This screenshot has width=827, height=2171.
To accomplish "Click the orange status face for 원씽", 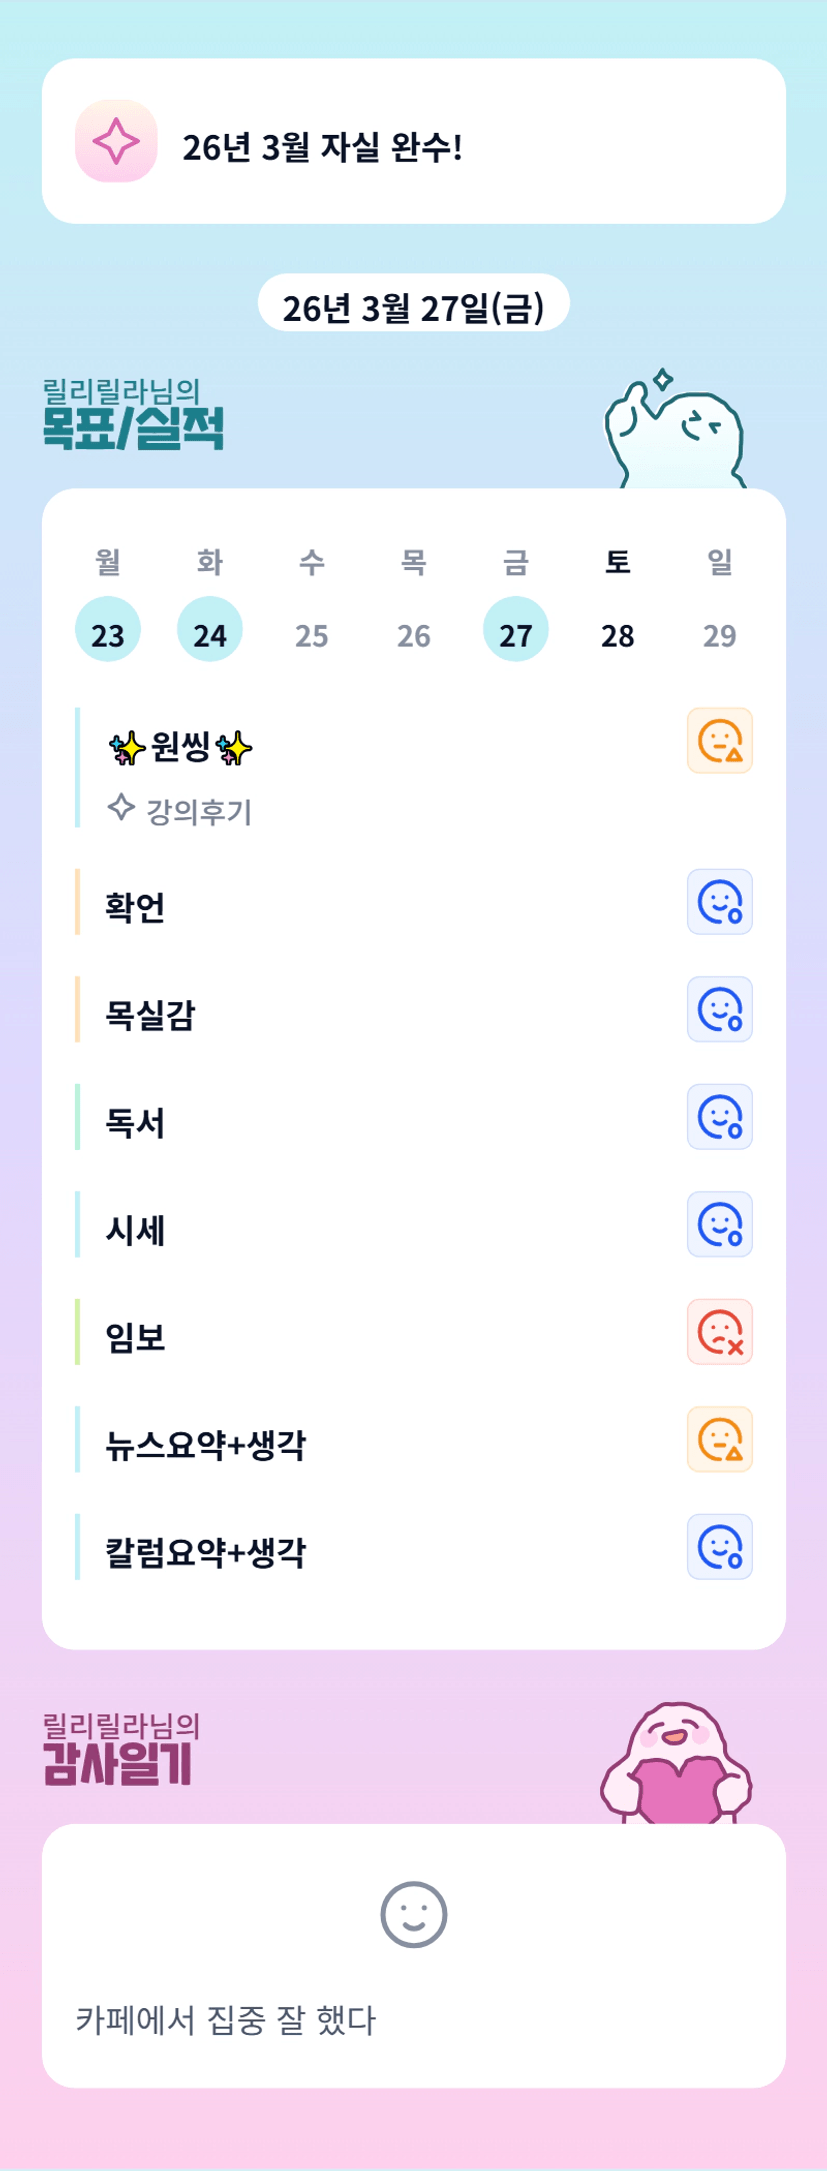I will point(719,741).
